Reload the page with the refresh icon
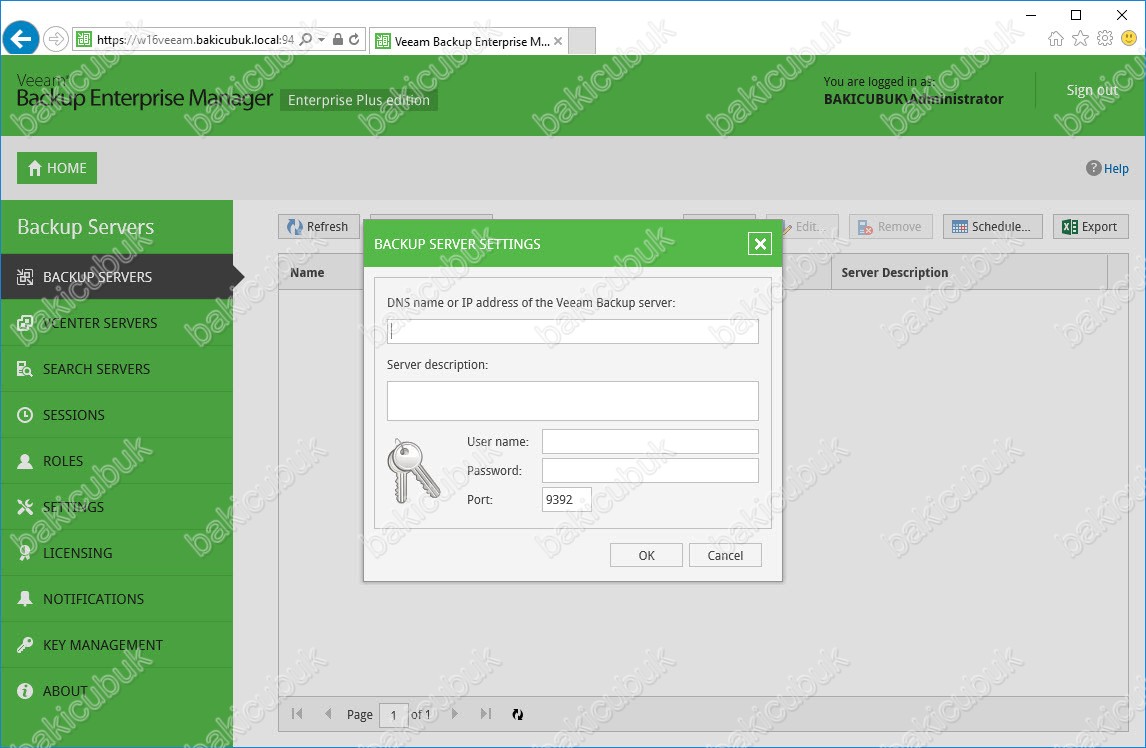Viewport: 1146px width, 748px height. click(x=354, y=39)
